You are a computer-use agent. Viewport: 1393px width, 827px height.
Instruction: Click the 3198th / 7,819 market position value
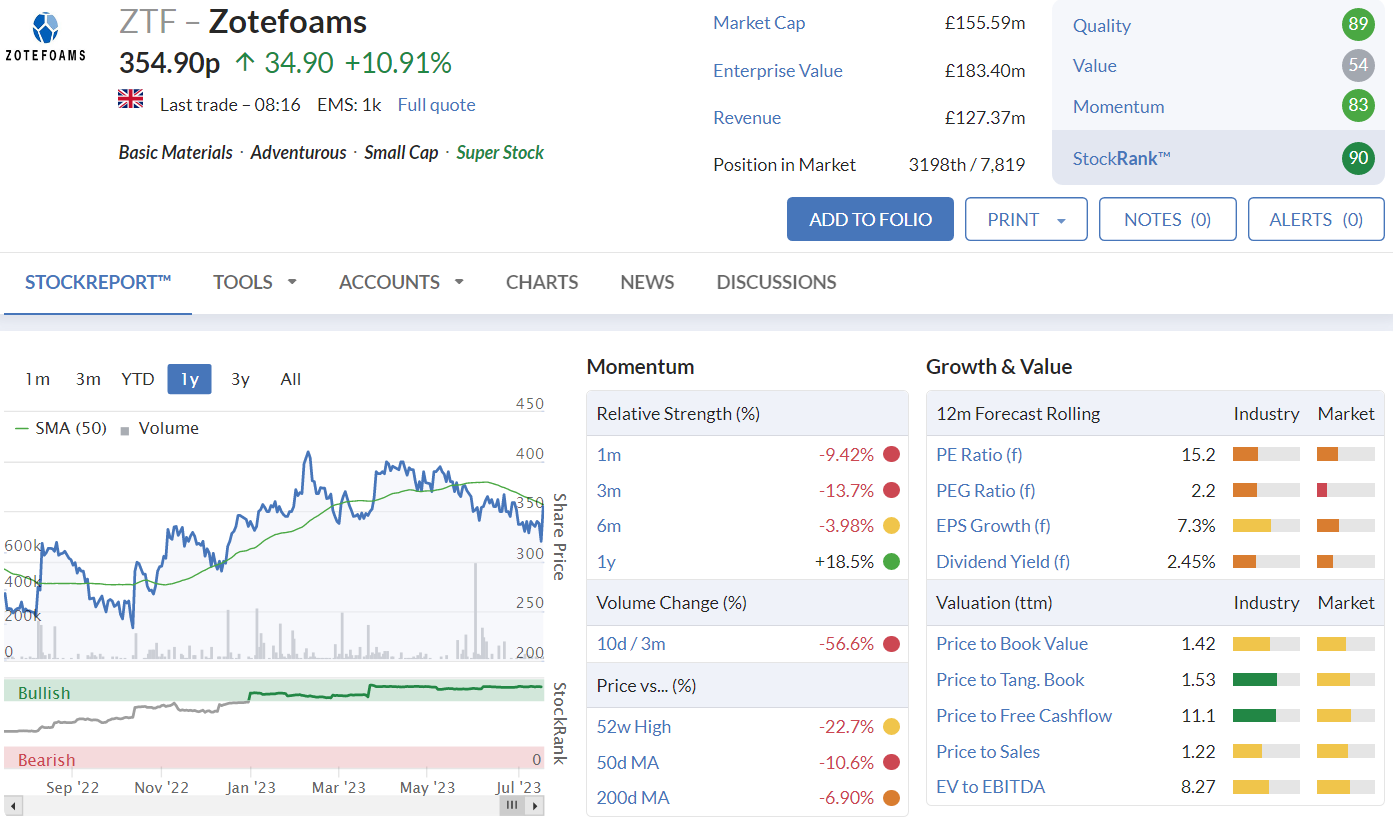point(967,165)
